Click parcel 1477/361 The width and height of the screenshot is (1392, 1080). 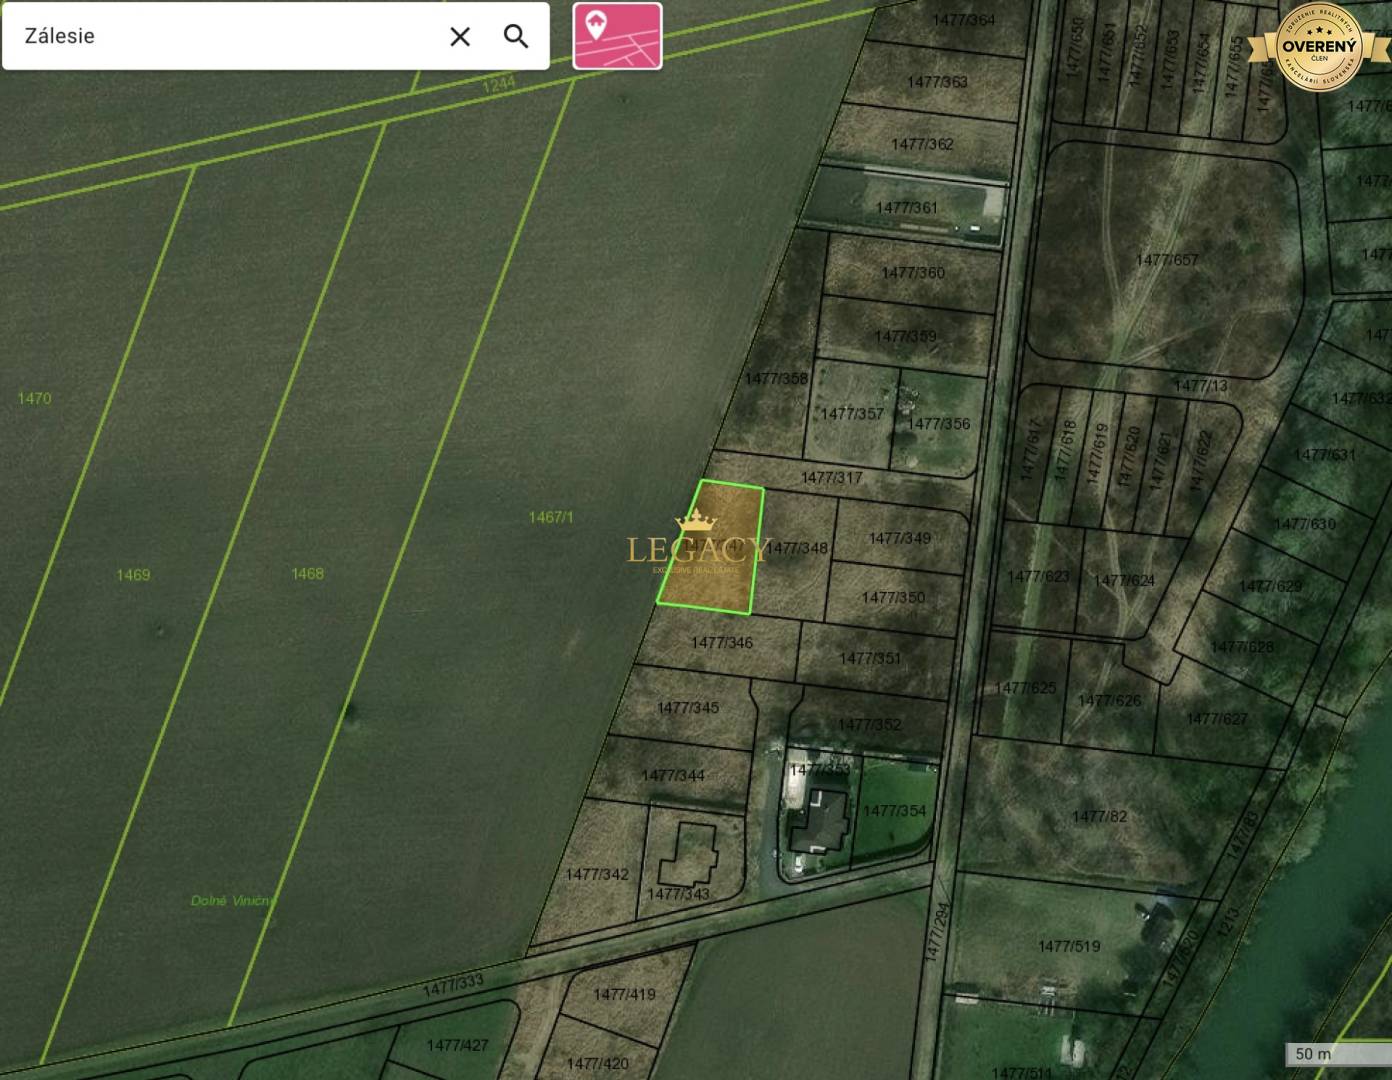pyautogui.click(x=907, y=208)
